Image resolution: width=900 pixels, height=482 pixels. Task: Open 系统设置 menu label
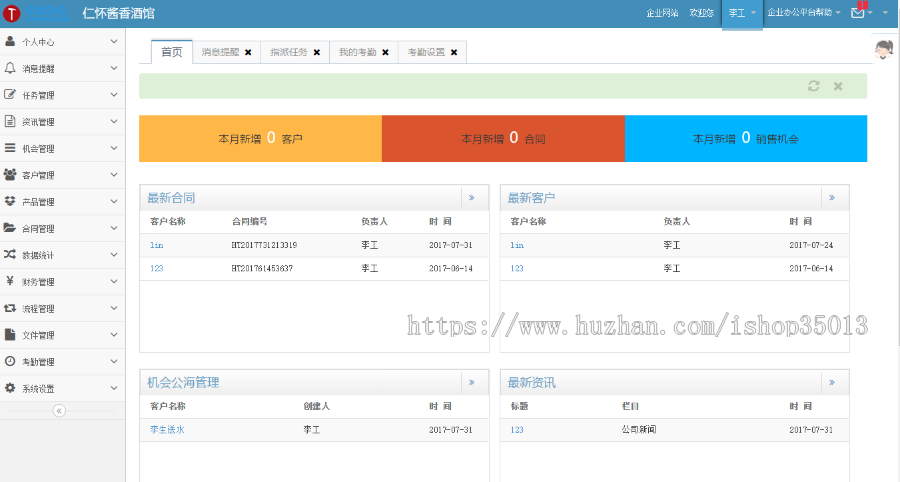coord(38,388)
